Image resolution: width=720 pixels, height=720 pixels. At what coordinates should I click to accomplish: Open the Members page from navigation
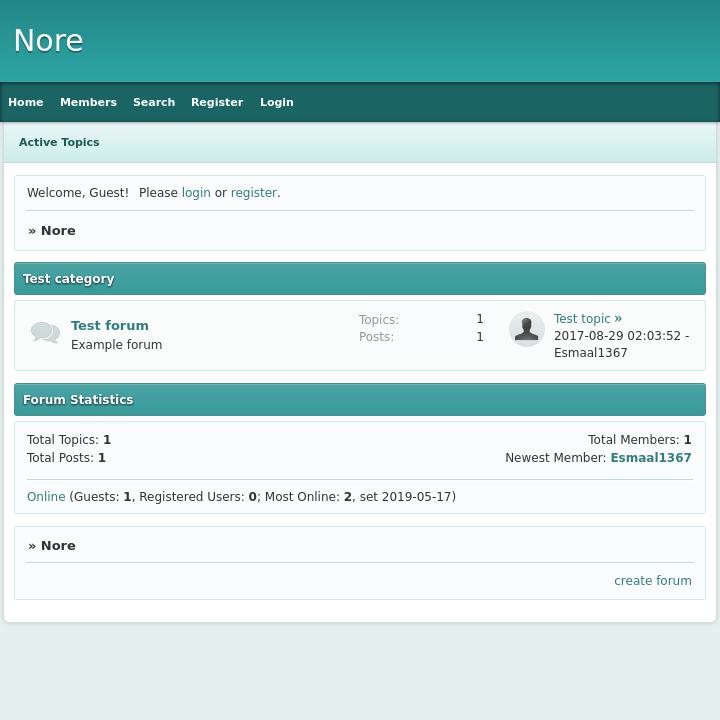click(x=88, y=102)
